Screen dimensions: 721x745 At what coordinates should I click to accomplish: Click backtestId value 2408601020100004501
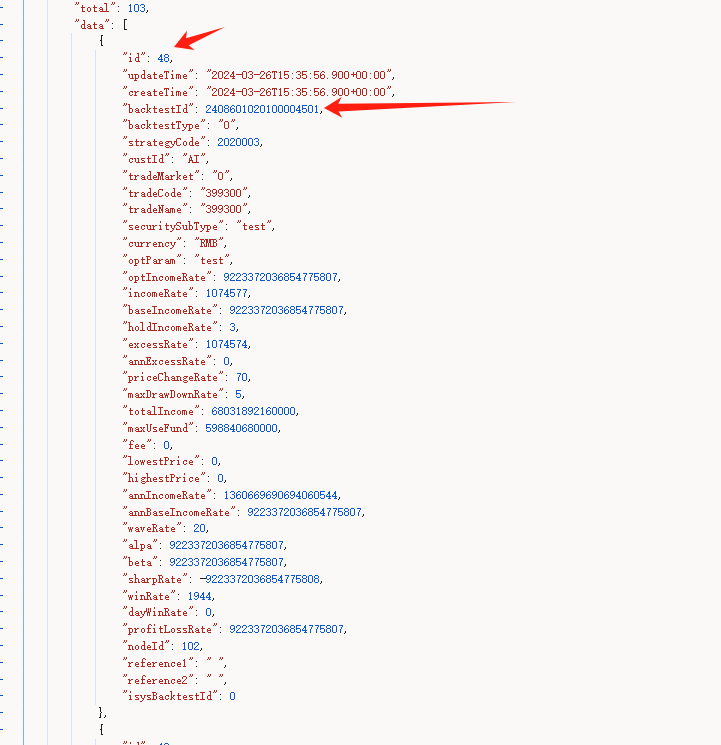coord(262,109)
